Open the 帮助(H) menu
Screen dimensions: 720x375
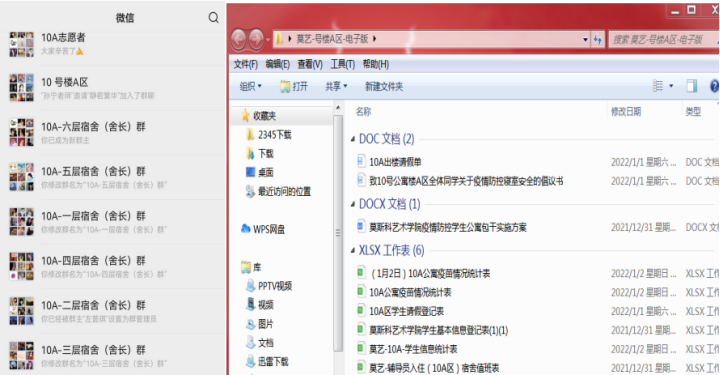(x=376, y=64)
